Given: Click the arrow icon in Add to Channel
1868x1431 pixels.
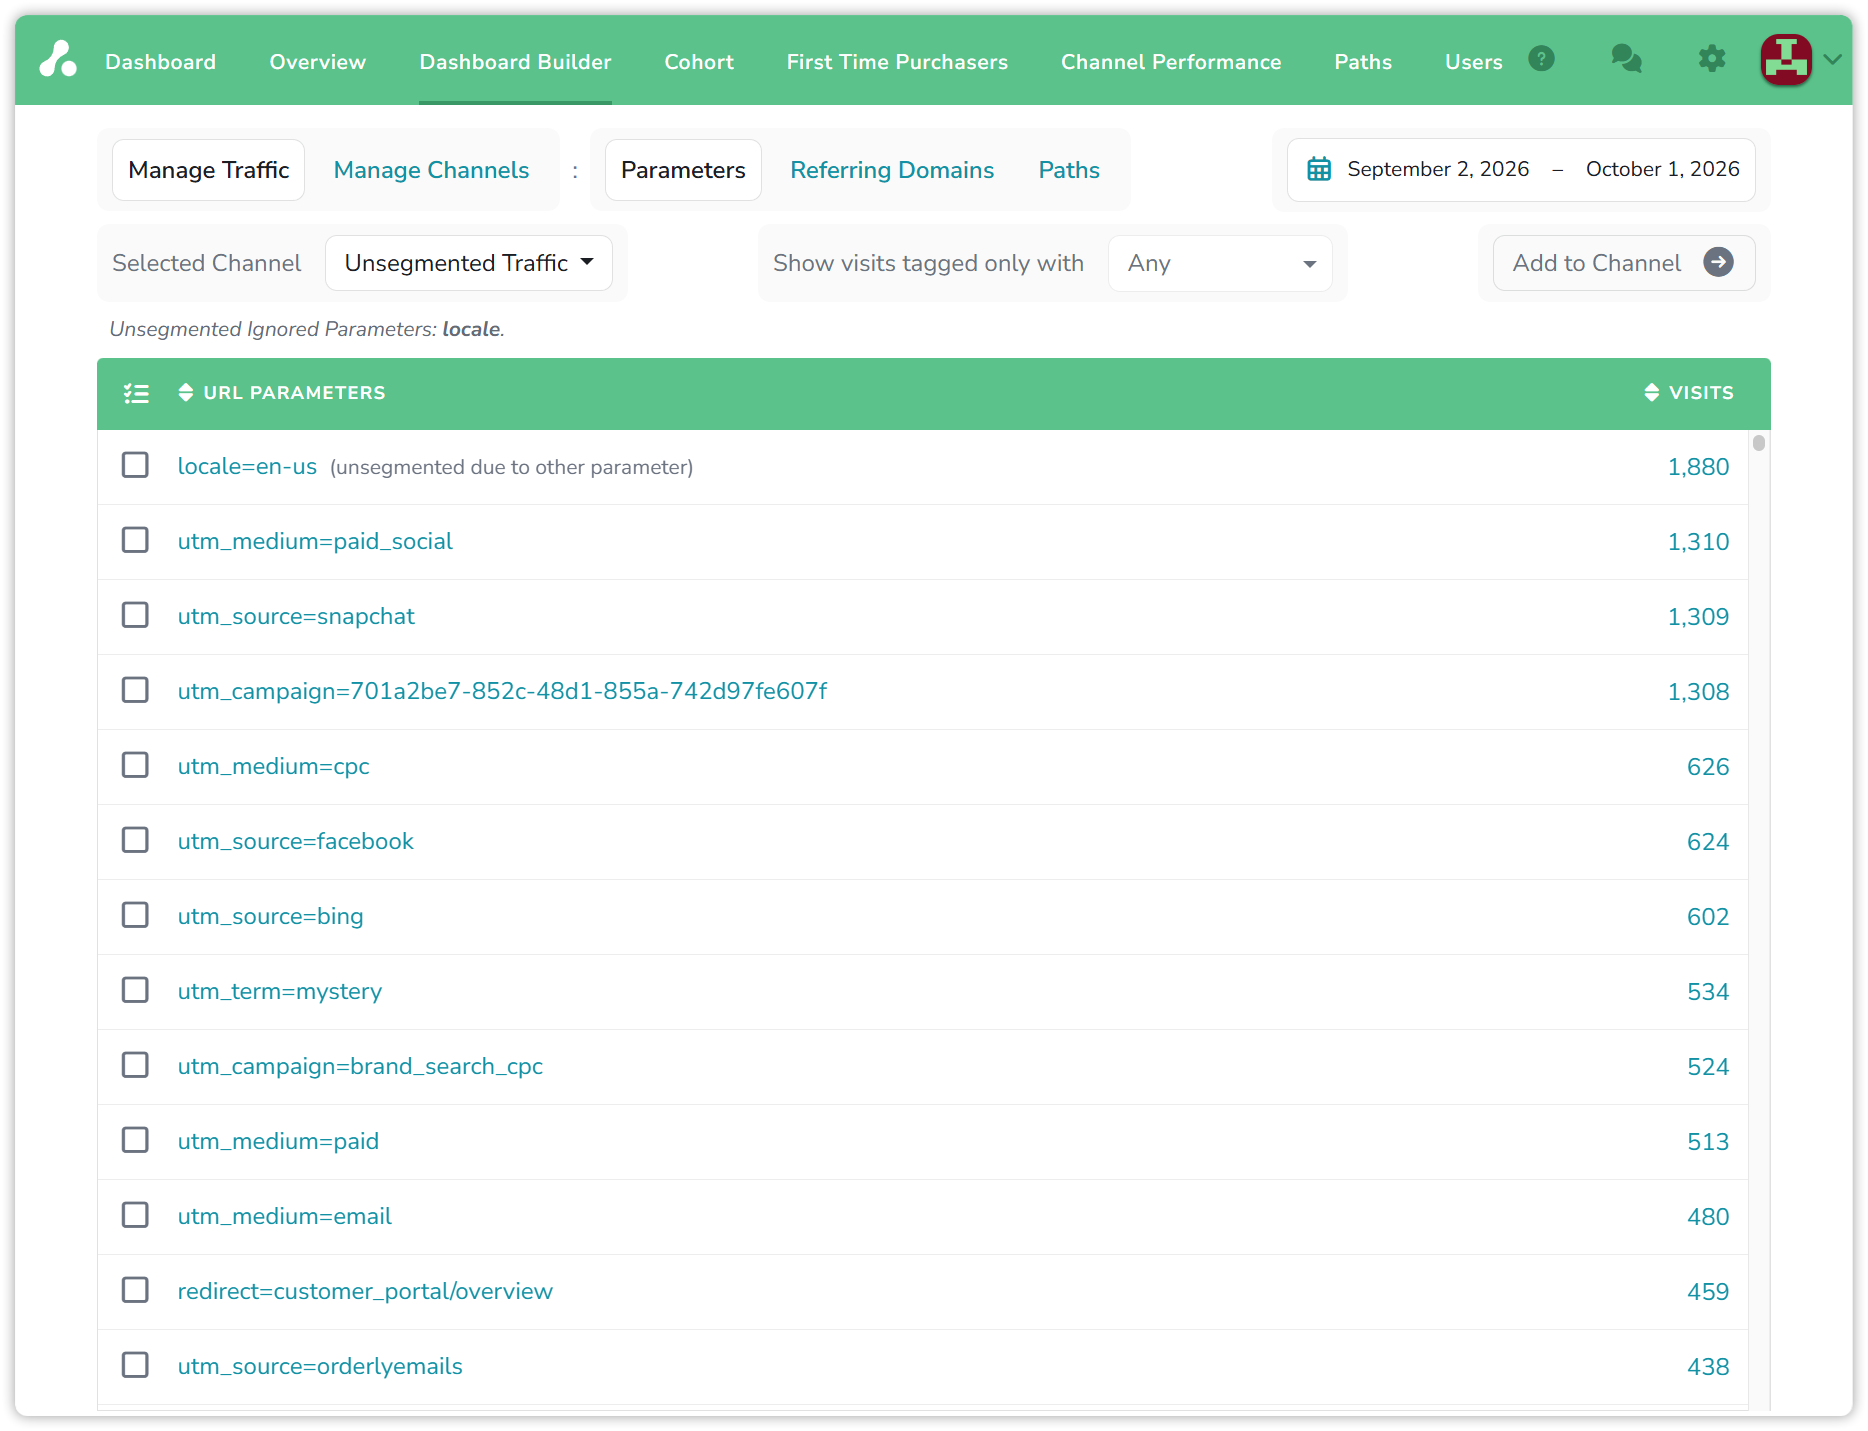Looking at the screenshot, I should click(x=1718, y=262).
